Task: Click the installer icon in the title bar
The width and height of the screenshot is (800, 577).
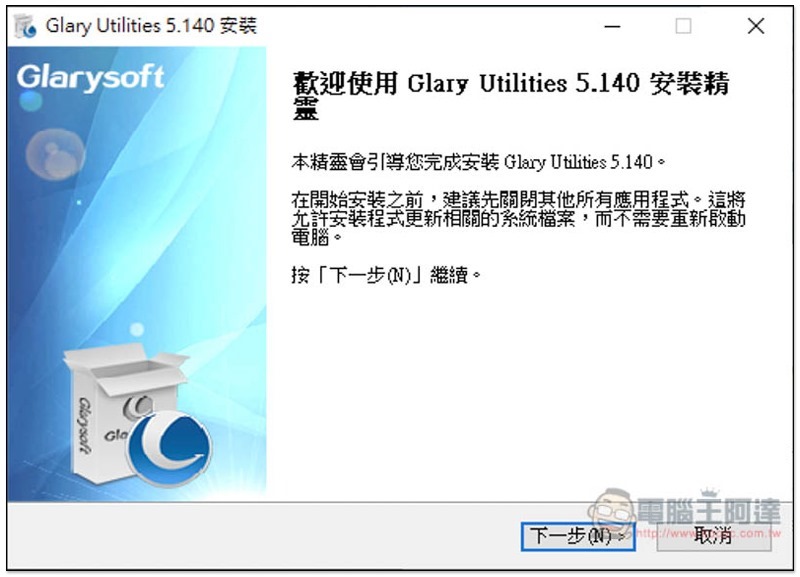Action: click(25, 26)
